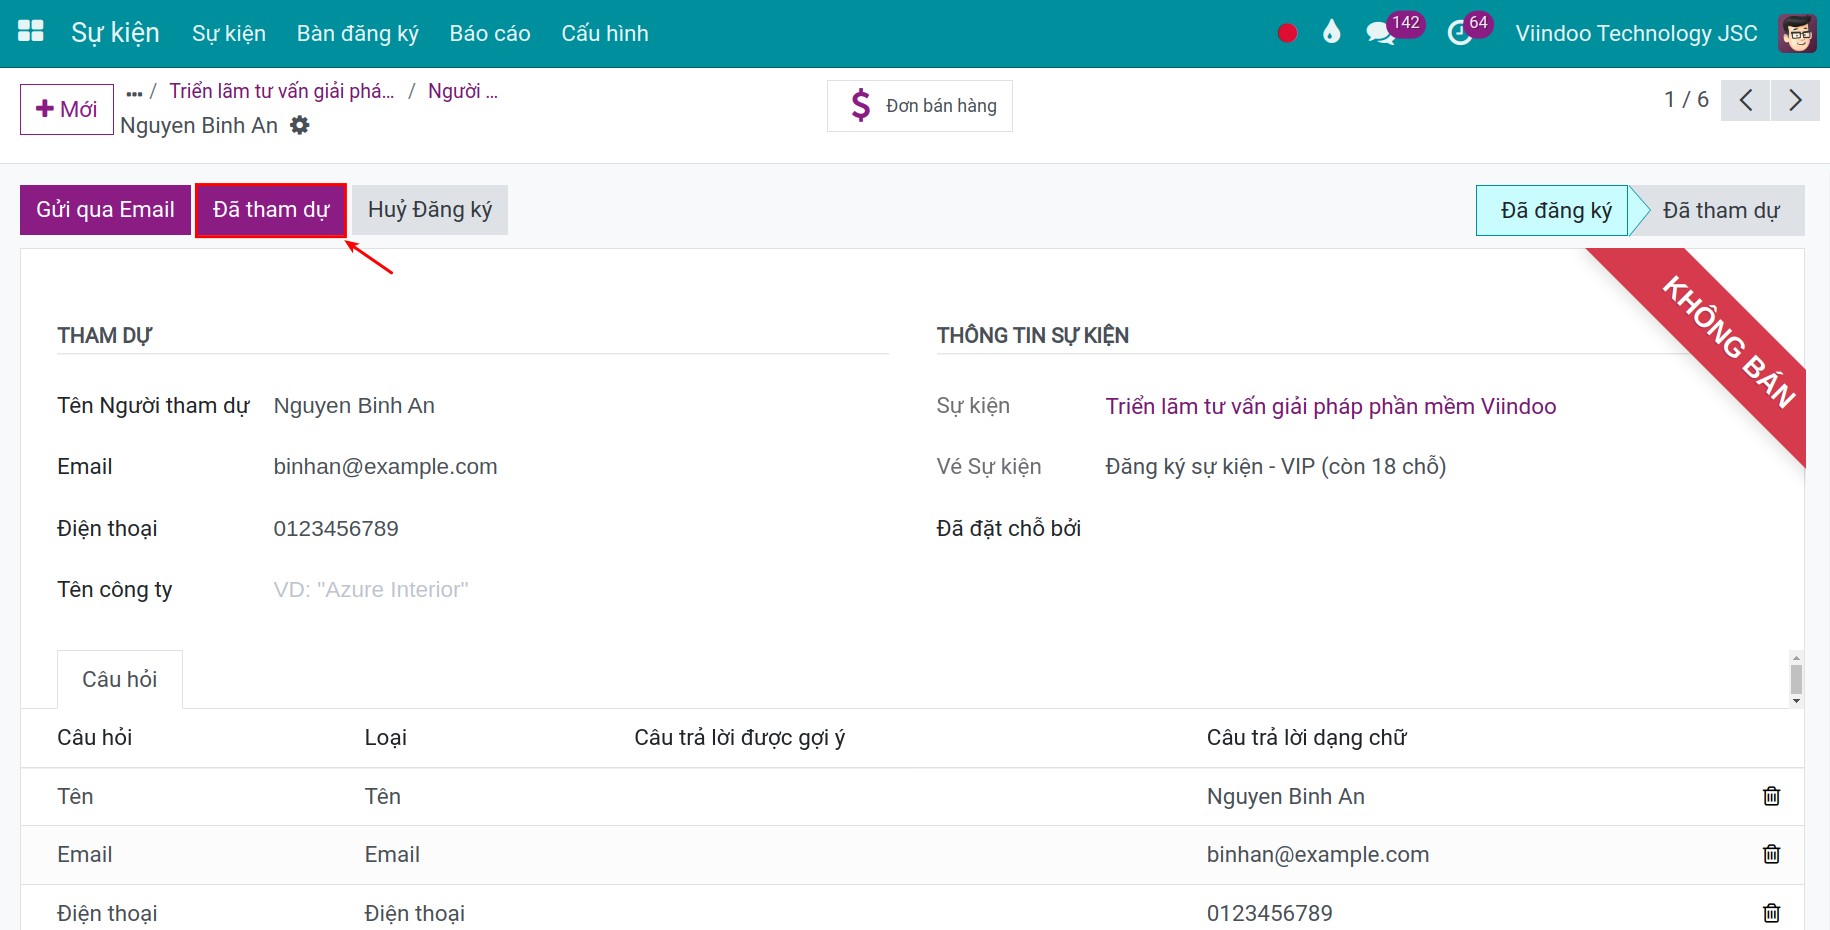Delete the Tên answer row with trash icon
Viewport: 1830px width, 930px height.
click(1771, 796)
